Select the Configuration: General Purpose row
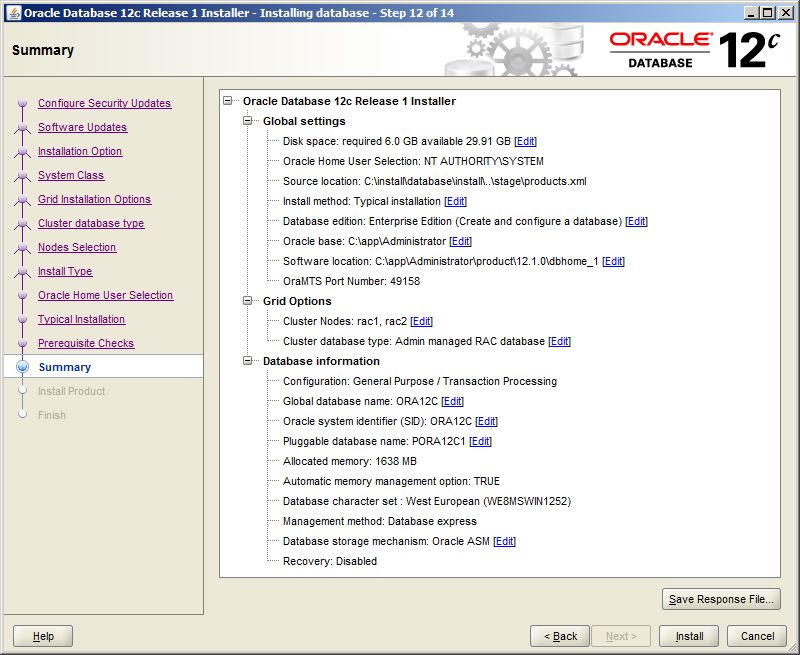800x655 pixels. point(420,381)
